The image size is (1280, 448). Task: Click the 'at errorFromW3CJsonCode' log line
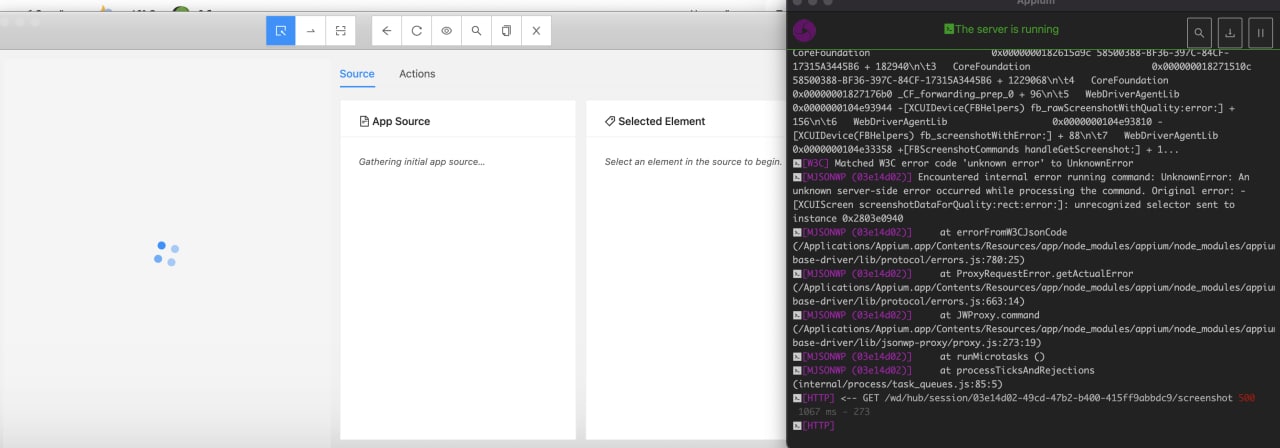point(1034,245)
